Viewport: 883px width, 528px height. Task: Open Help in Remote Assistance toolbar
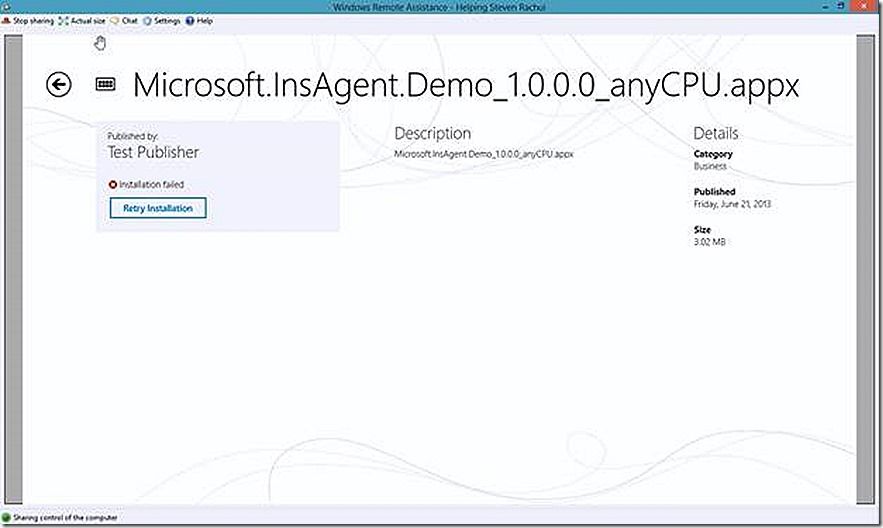[199, 21]
